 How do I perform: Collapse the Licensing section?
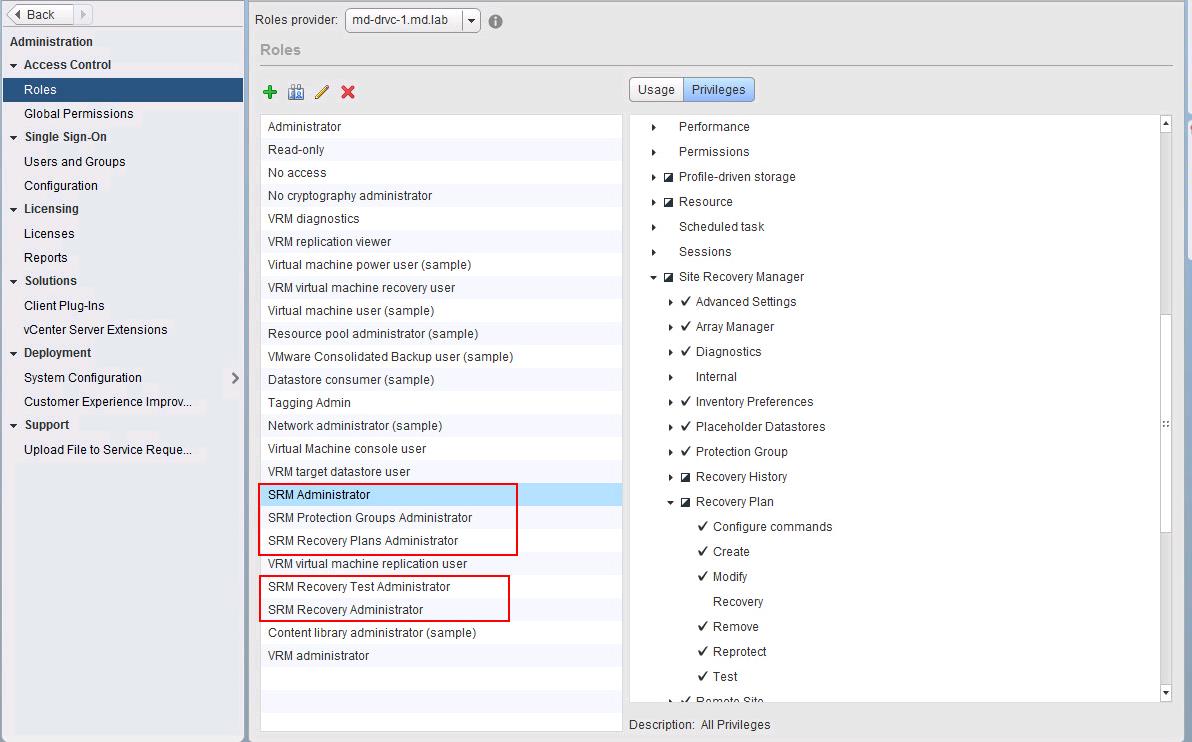point(14,209)
